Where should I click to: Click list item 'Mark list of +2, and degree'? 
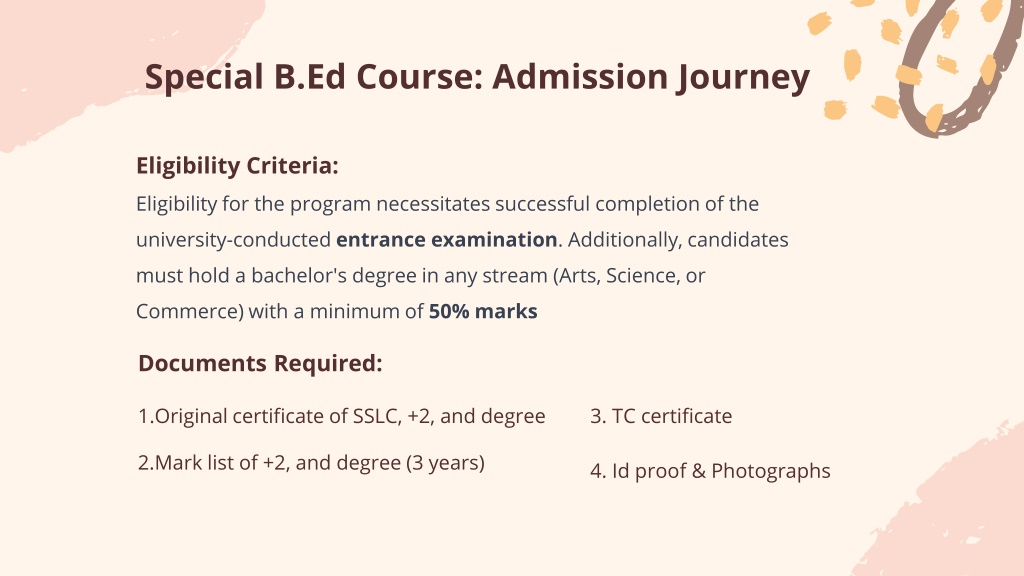pyautogui.click(x=311, y=463)
